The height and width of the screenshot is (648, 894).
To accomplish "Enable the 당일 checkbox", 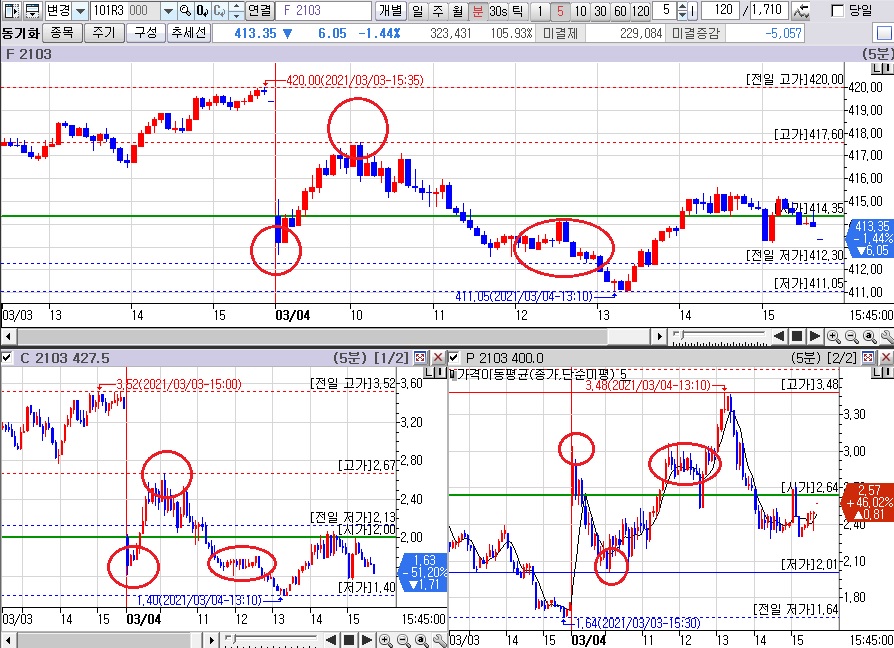I will pos(838,11).
